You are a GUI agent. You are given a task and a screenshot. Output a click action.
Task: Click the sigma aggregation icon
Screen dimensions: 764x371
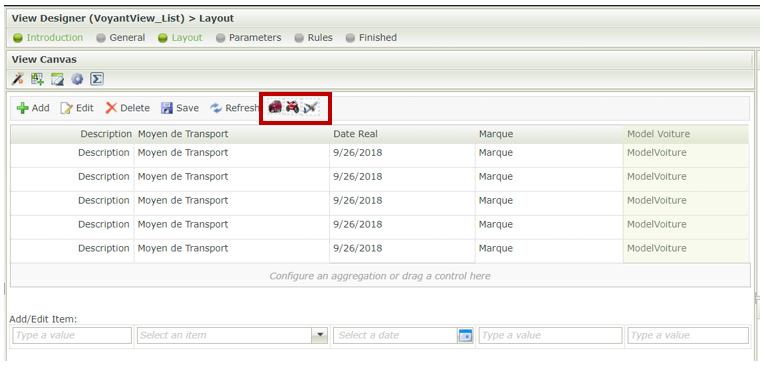tap(97, 79)
